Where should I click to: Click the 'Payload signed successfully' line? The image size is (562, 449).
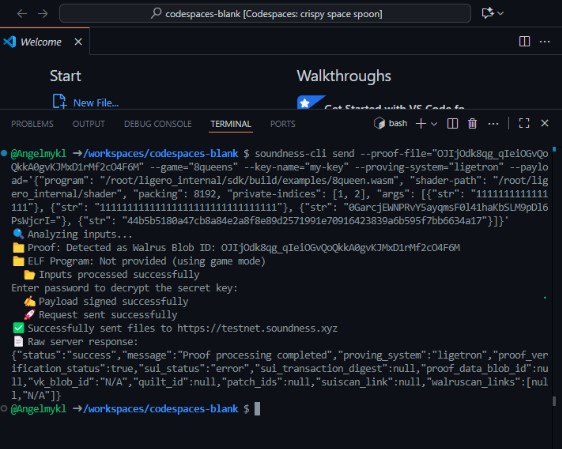106,301
